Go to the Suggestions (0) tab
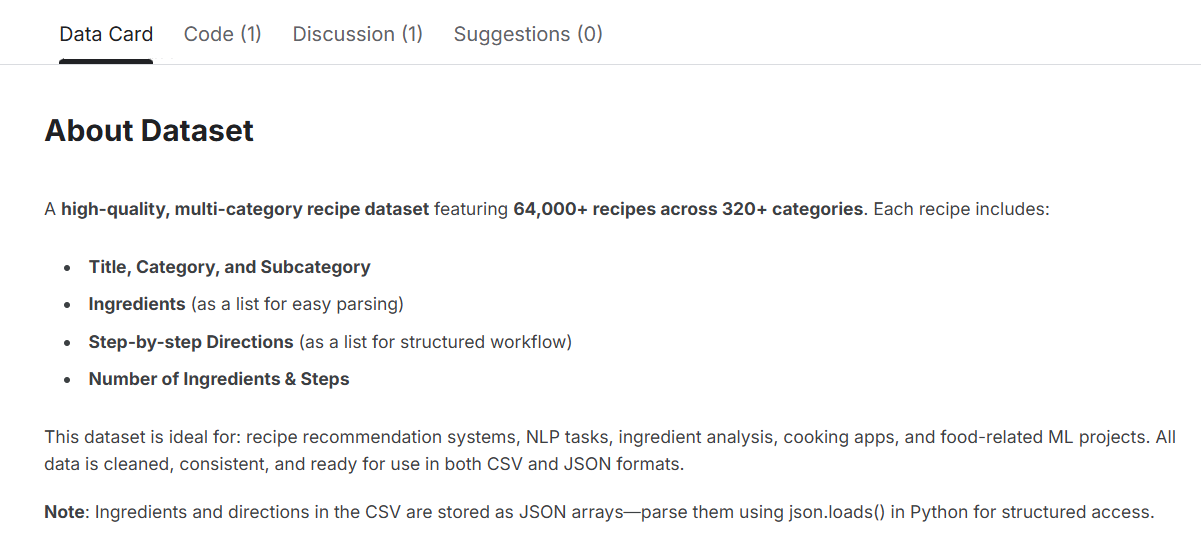 [x=528, y=34]
